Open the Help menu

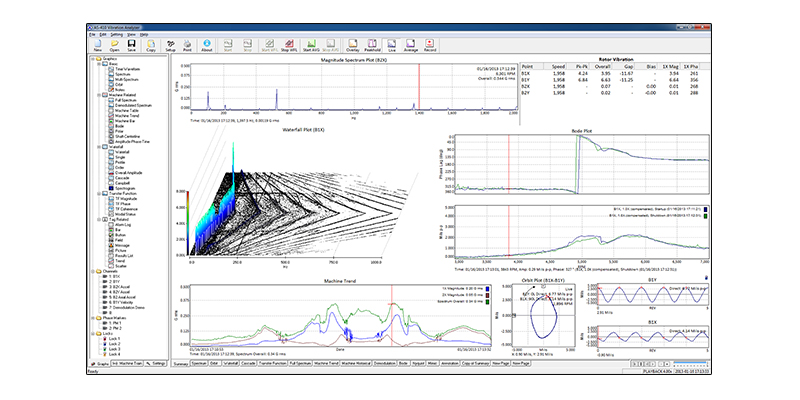pyautogui.click(x=144, y=34)
